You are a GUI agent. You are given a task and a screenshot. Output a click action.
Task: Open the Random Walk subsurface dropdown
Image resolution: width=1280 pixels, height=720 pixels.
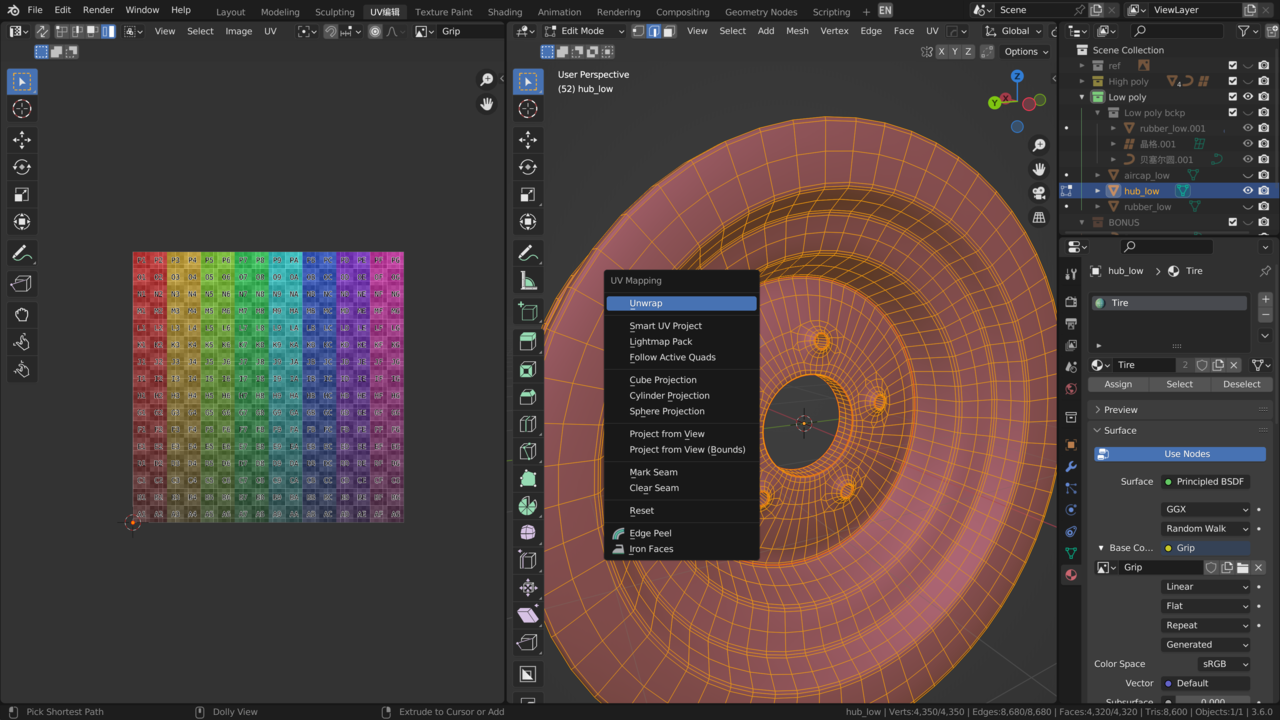pos(1206,529)
